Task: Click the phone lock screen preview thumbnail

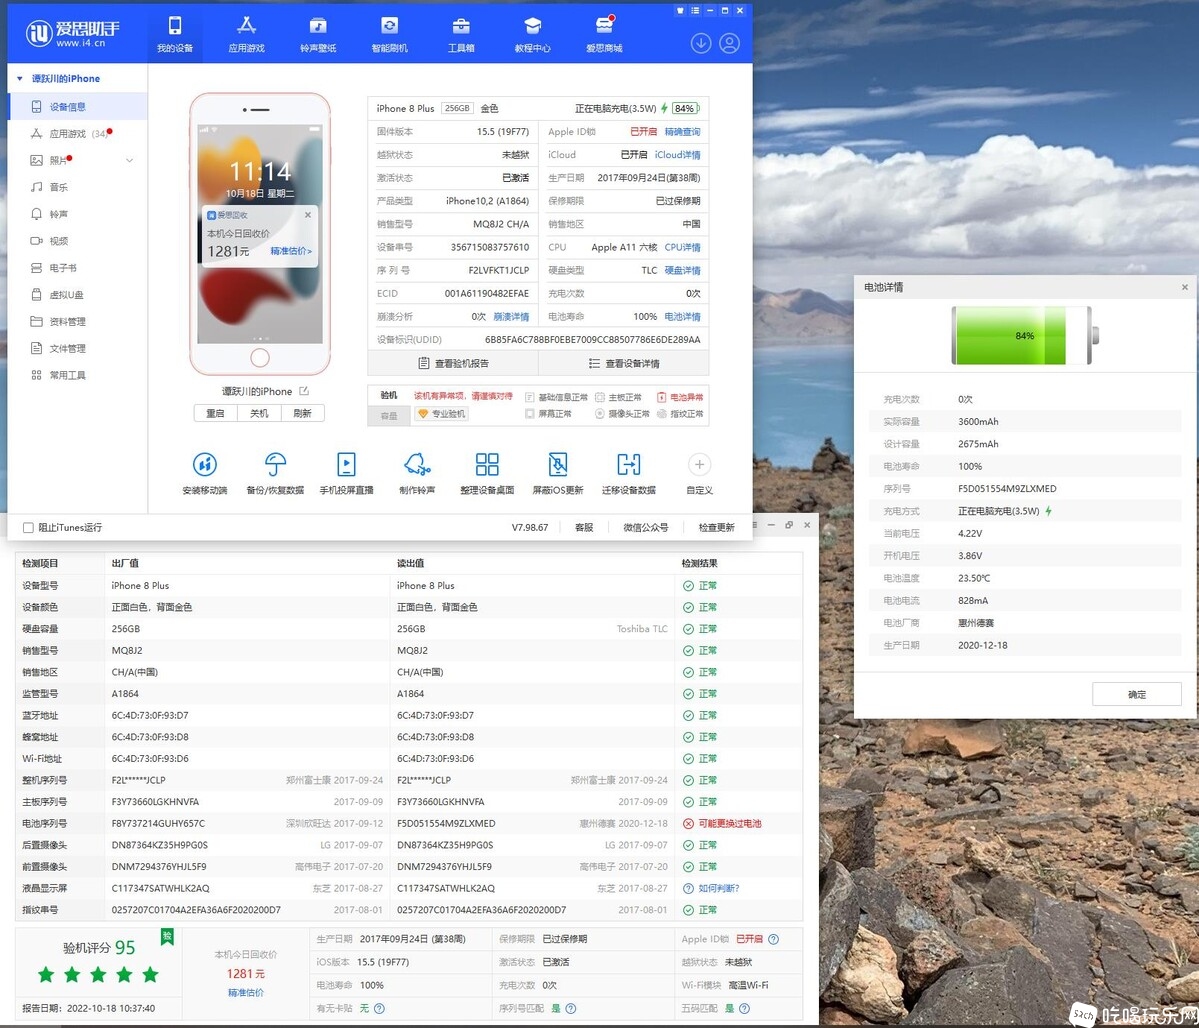Action: click(x=260, y=233)
